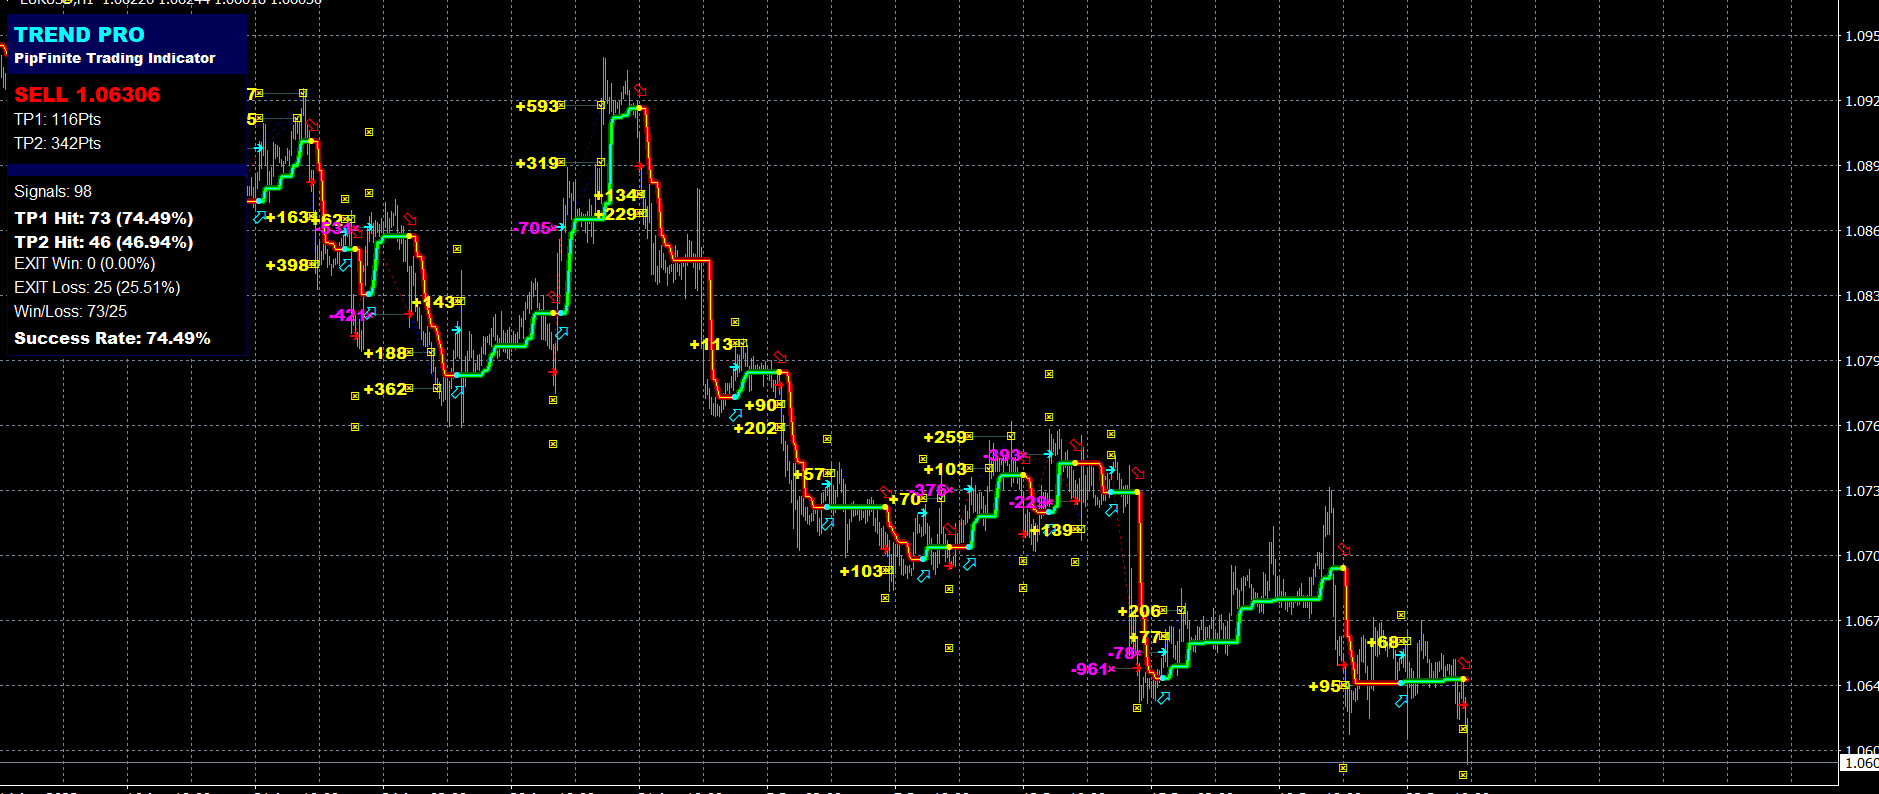Viewport: 1879px width, 794px height.
Task: Click the magenta -961 loss label
Action: 1090,669
